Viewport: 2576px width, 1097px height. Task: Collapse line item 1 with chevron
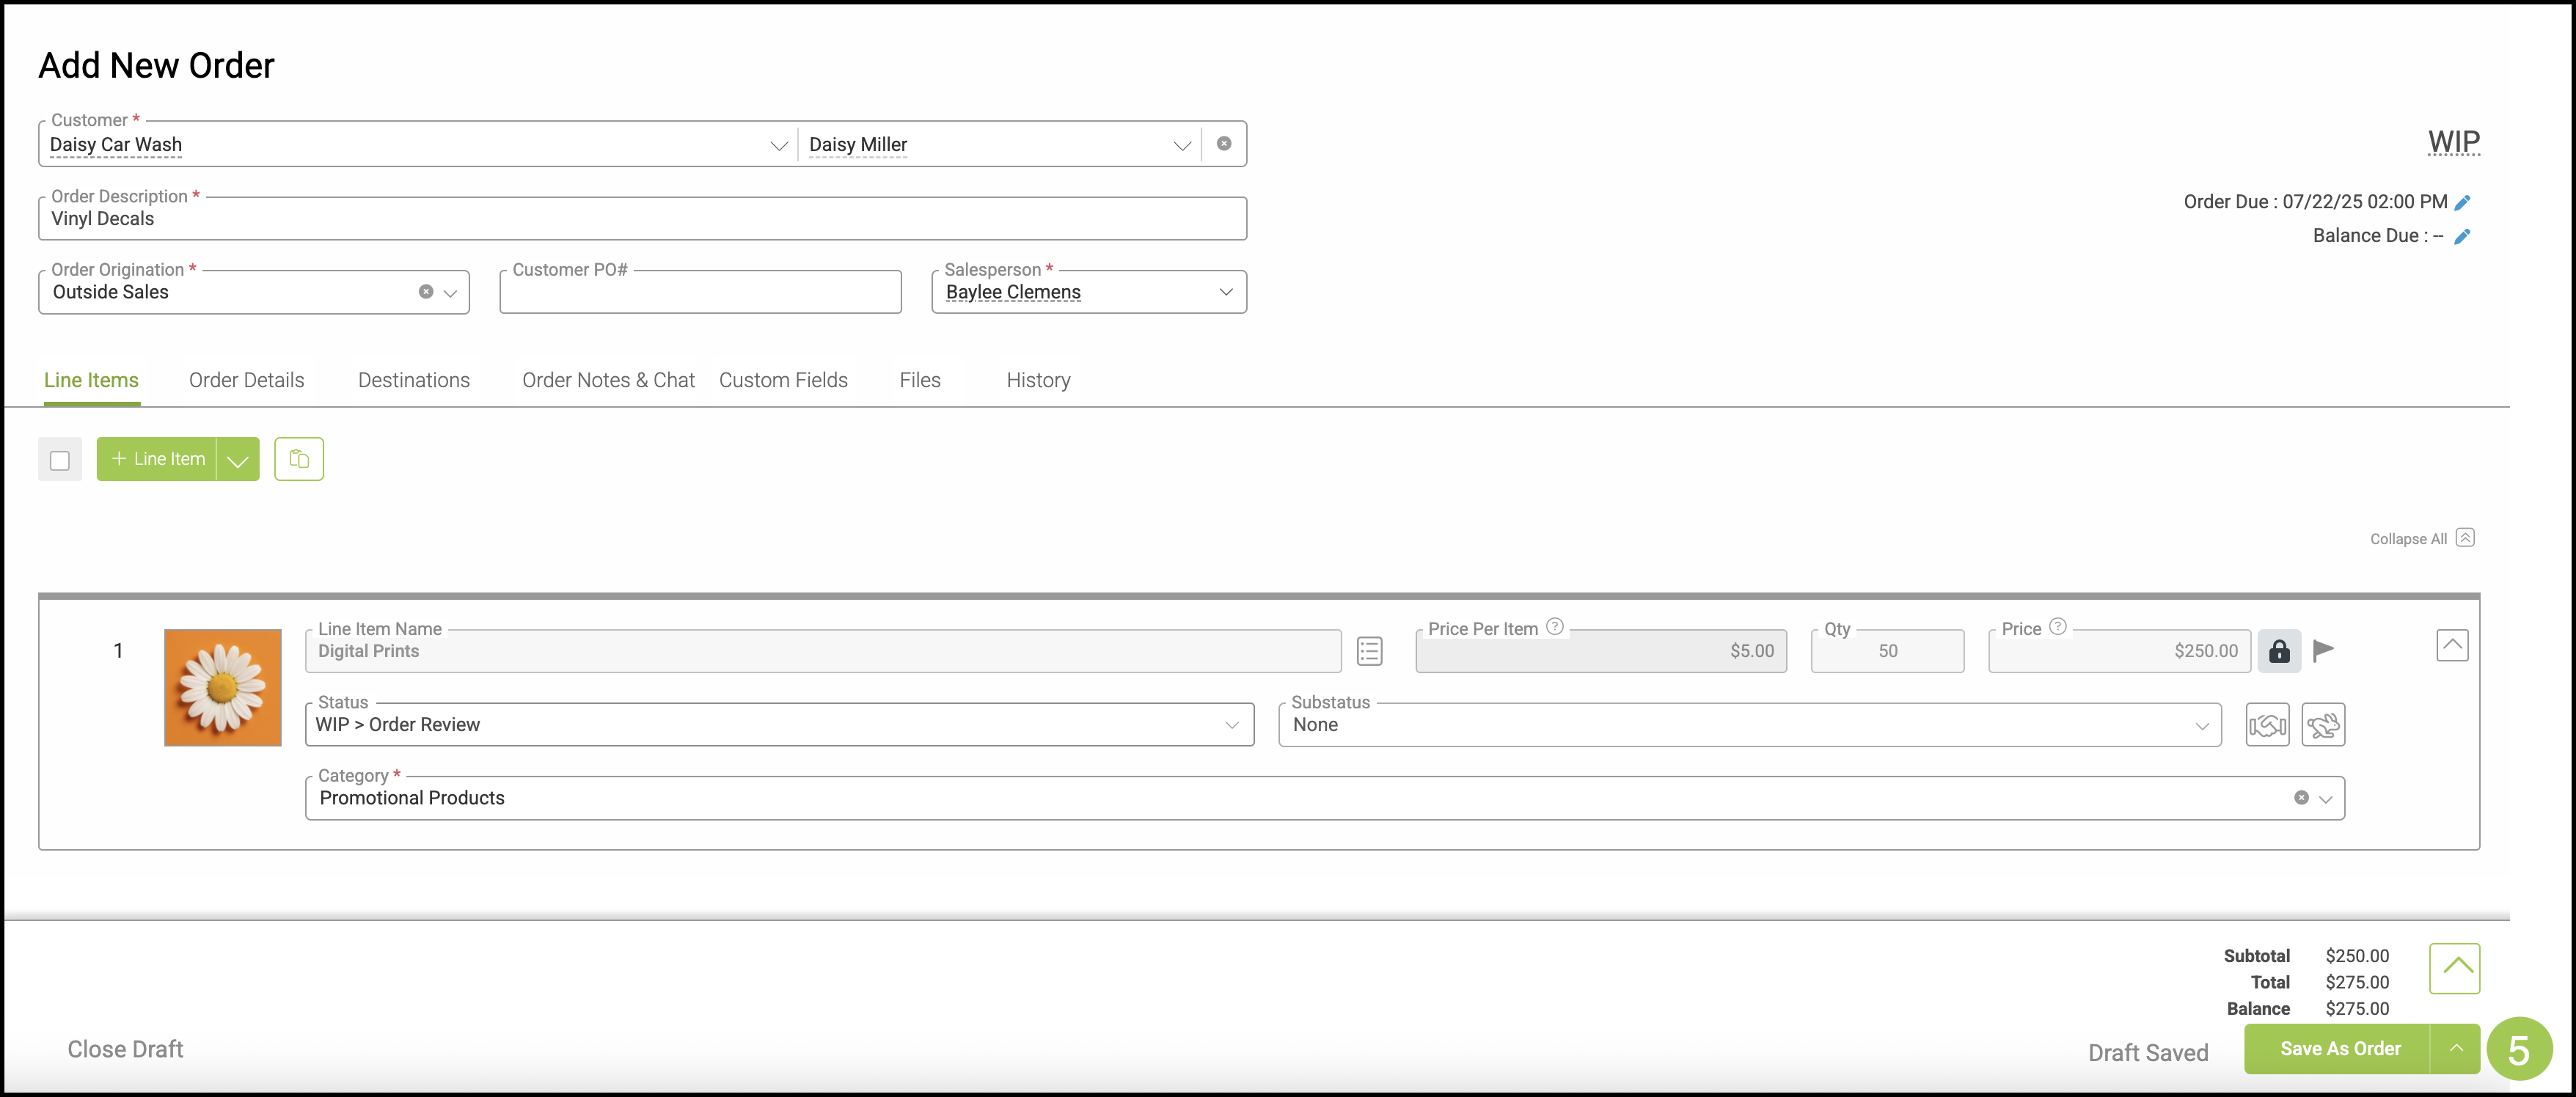point(2452,646)
